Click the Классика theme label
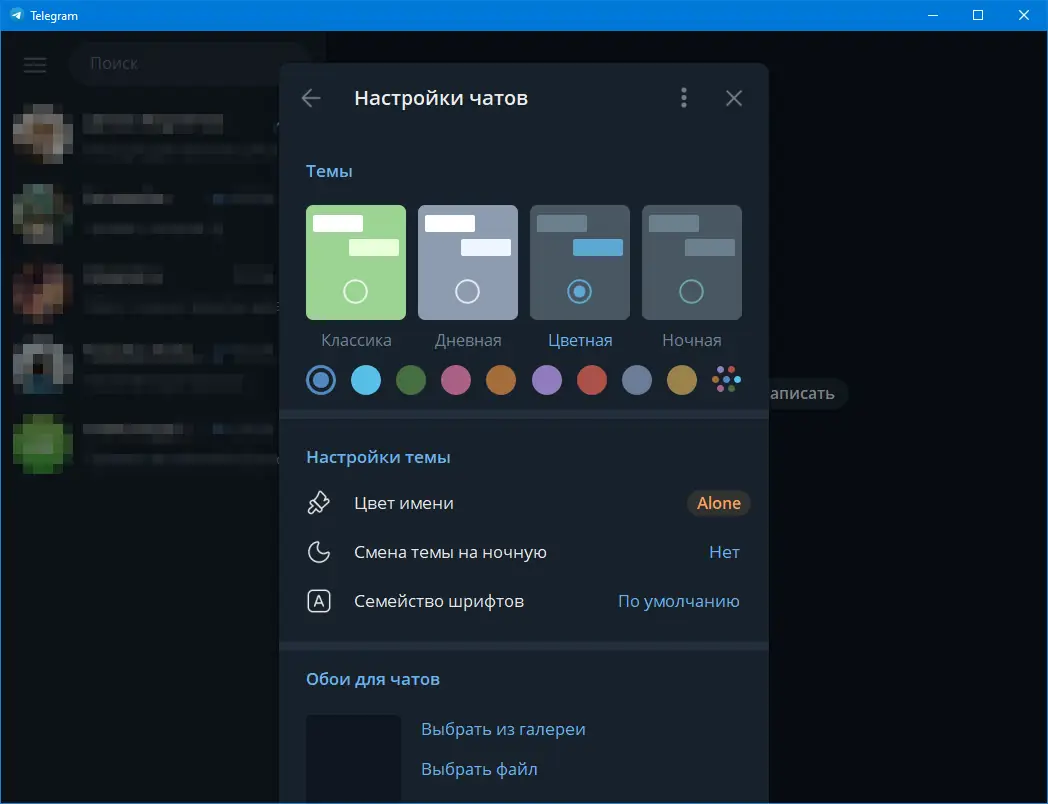1048x804 pixels. 356,340
